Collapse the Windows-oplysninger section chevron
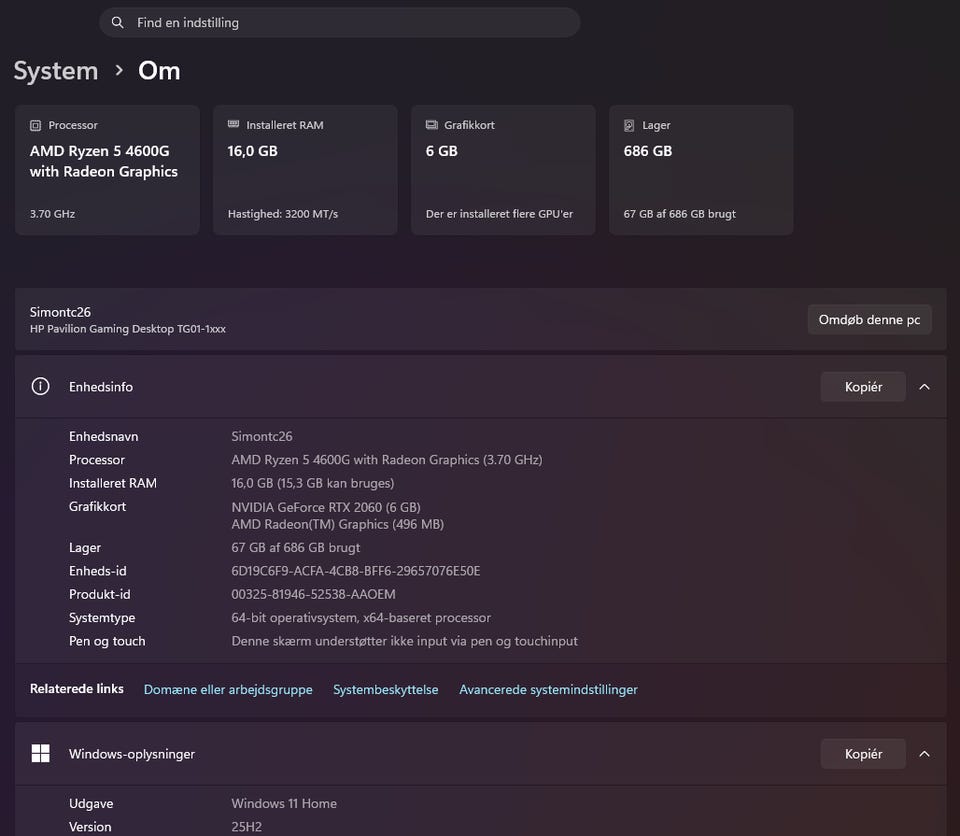960x836 pixels. (924, 754)
